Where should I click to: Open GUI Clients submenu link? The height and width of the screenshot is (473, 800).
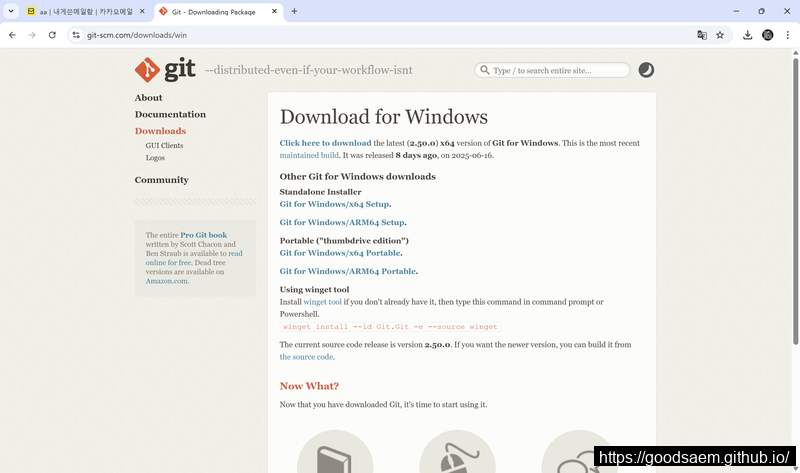[164, 145]
